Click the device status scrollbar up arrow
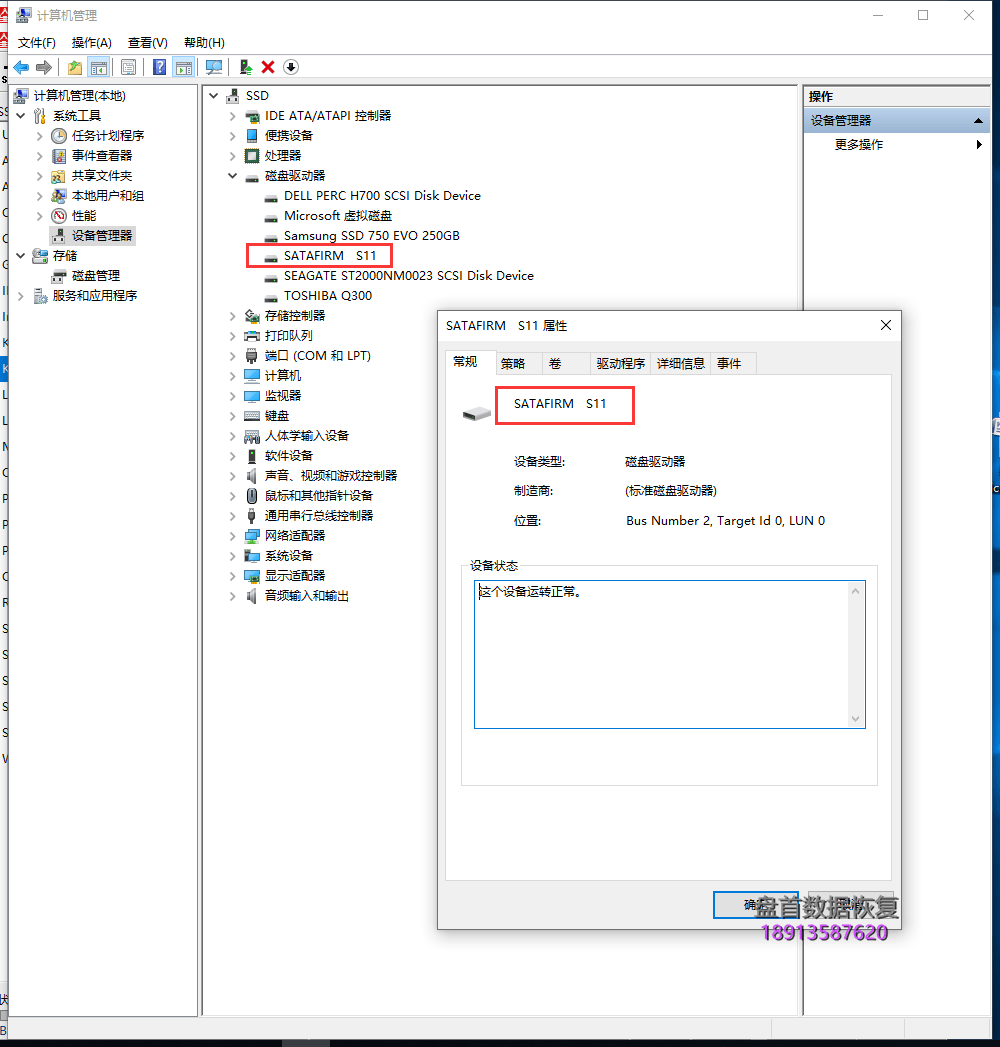The image size is (1000, 1047). click(855, 591)
